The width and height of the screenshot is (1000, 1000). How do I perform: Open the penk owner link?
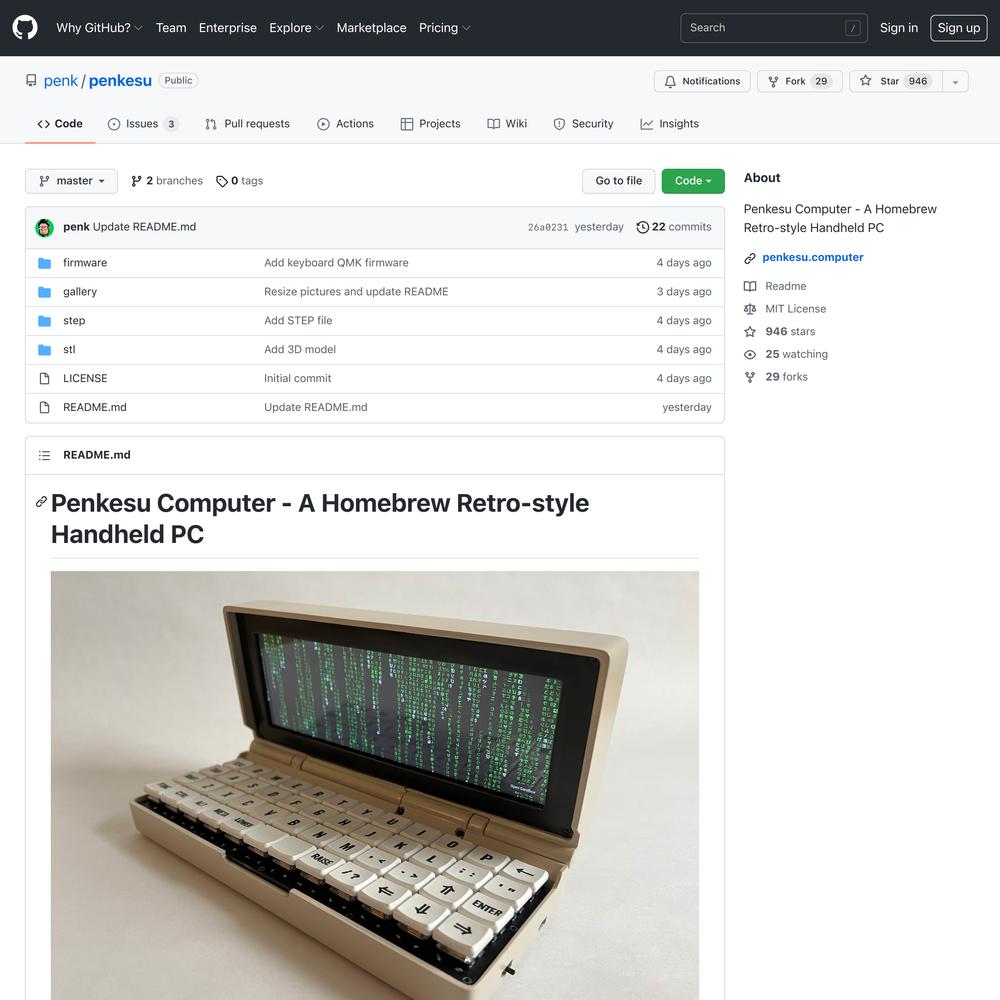[61, 81]
